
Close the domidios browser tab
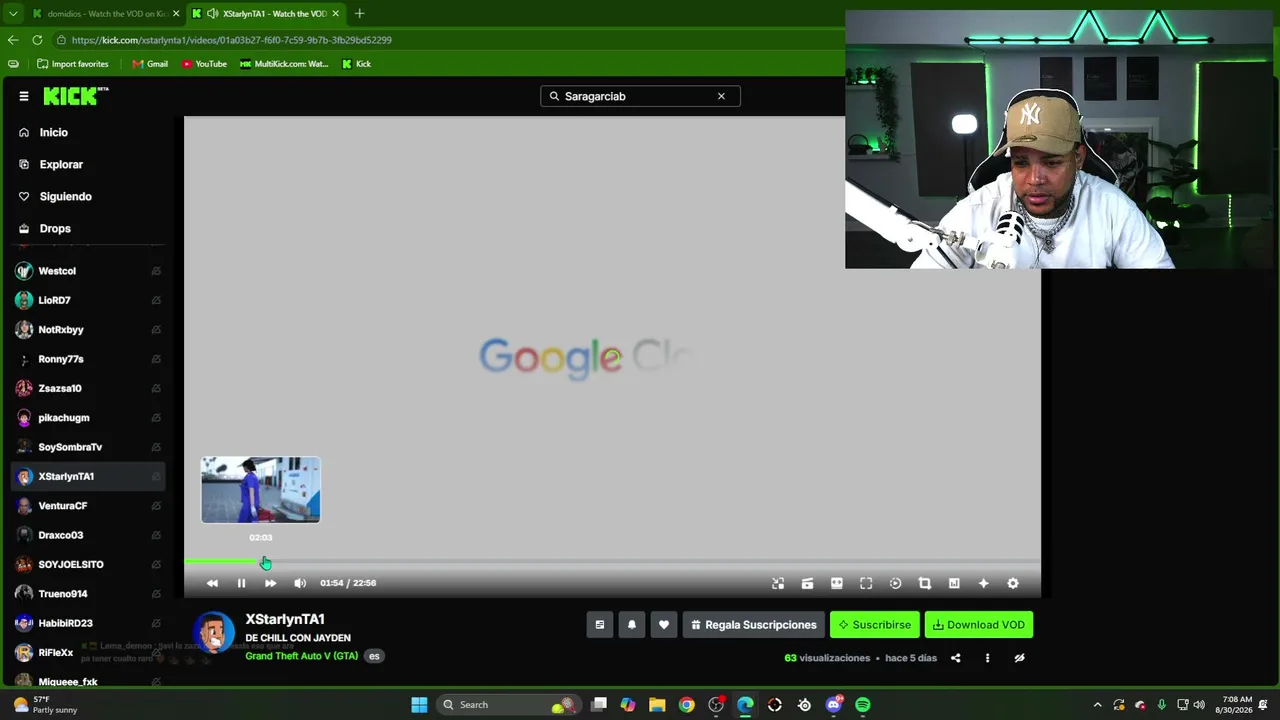click(176, 14)
